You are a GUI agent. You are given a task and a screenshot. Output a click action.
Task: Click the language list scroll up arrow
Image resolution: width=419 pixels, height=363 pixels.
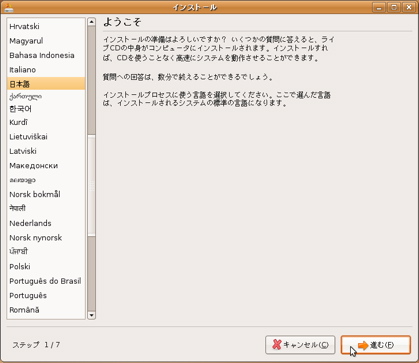91,22
